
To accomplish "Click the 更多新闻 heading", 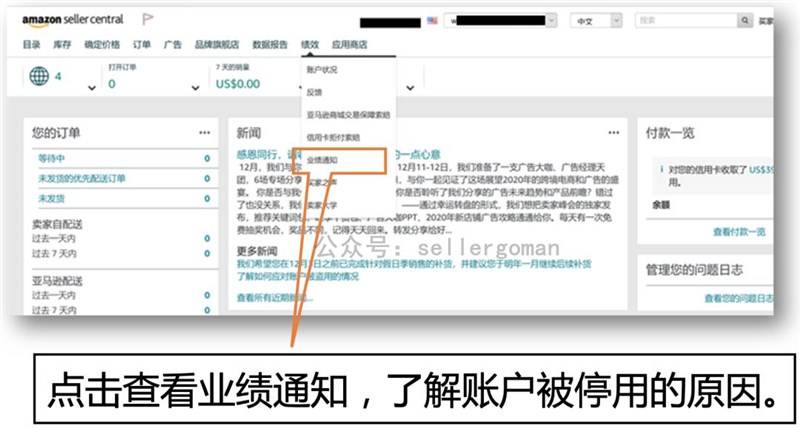I will 257,251.
